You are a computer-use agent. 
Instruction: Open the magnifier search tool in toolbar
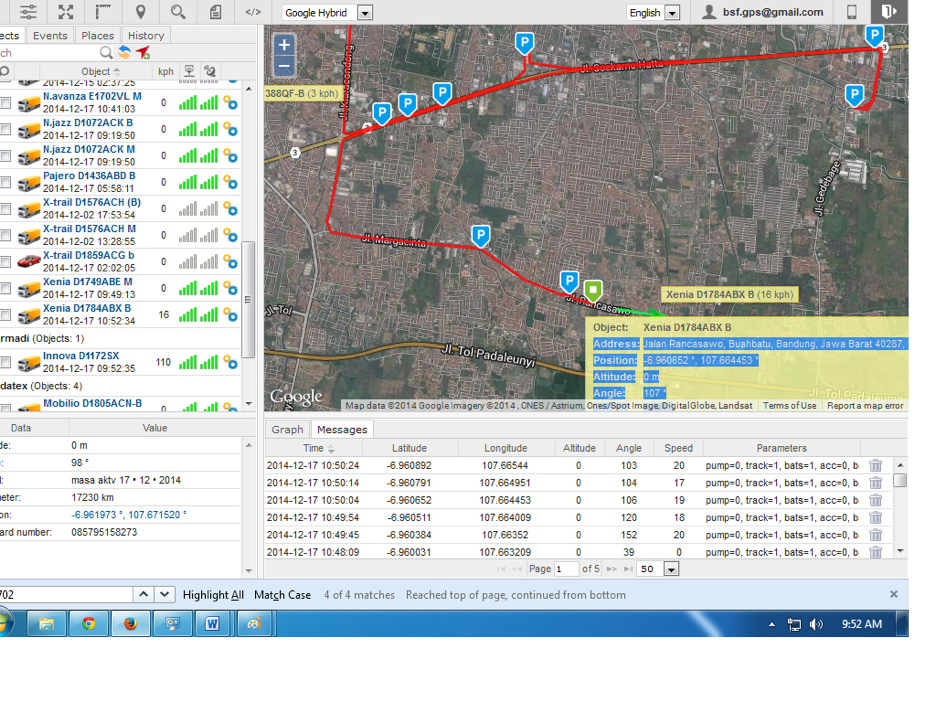click(178, 11)
